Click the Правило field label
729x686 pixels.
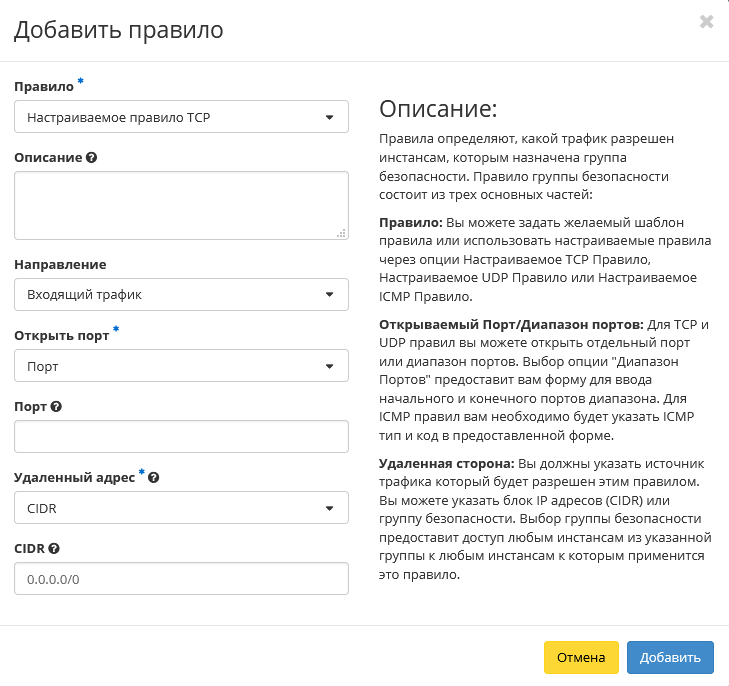pos(44,87)
